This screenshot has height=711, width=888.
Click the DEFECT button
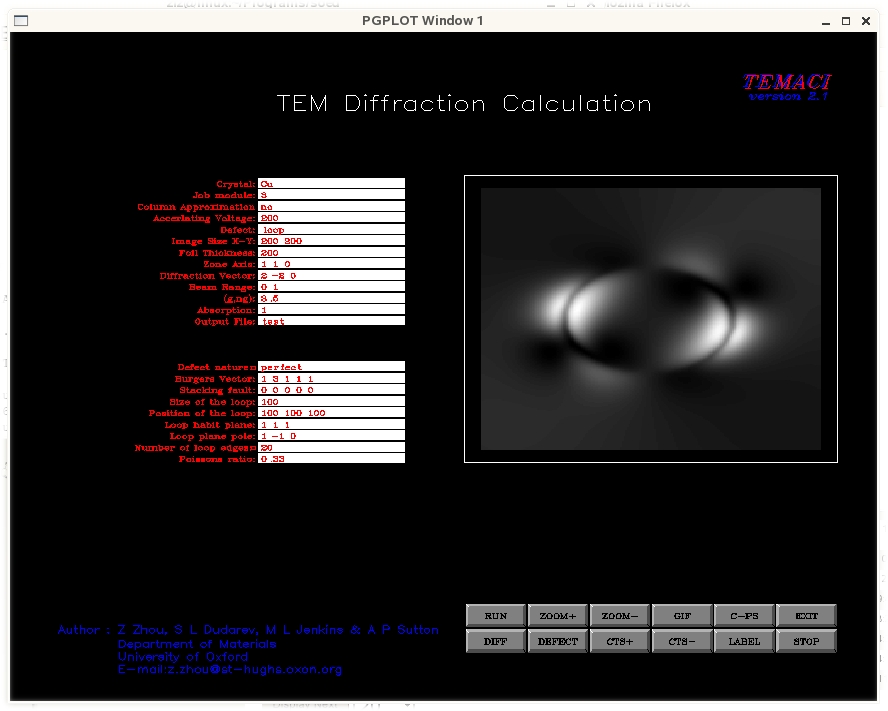click(x=558, y=641)
